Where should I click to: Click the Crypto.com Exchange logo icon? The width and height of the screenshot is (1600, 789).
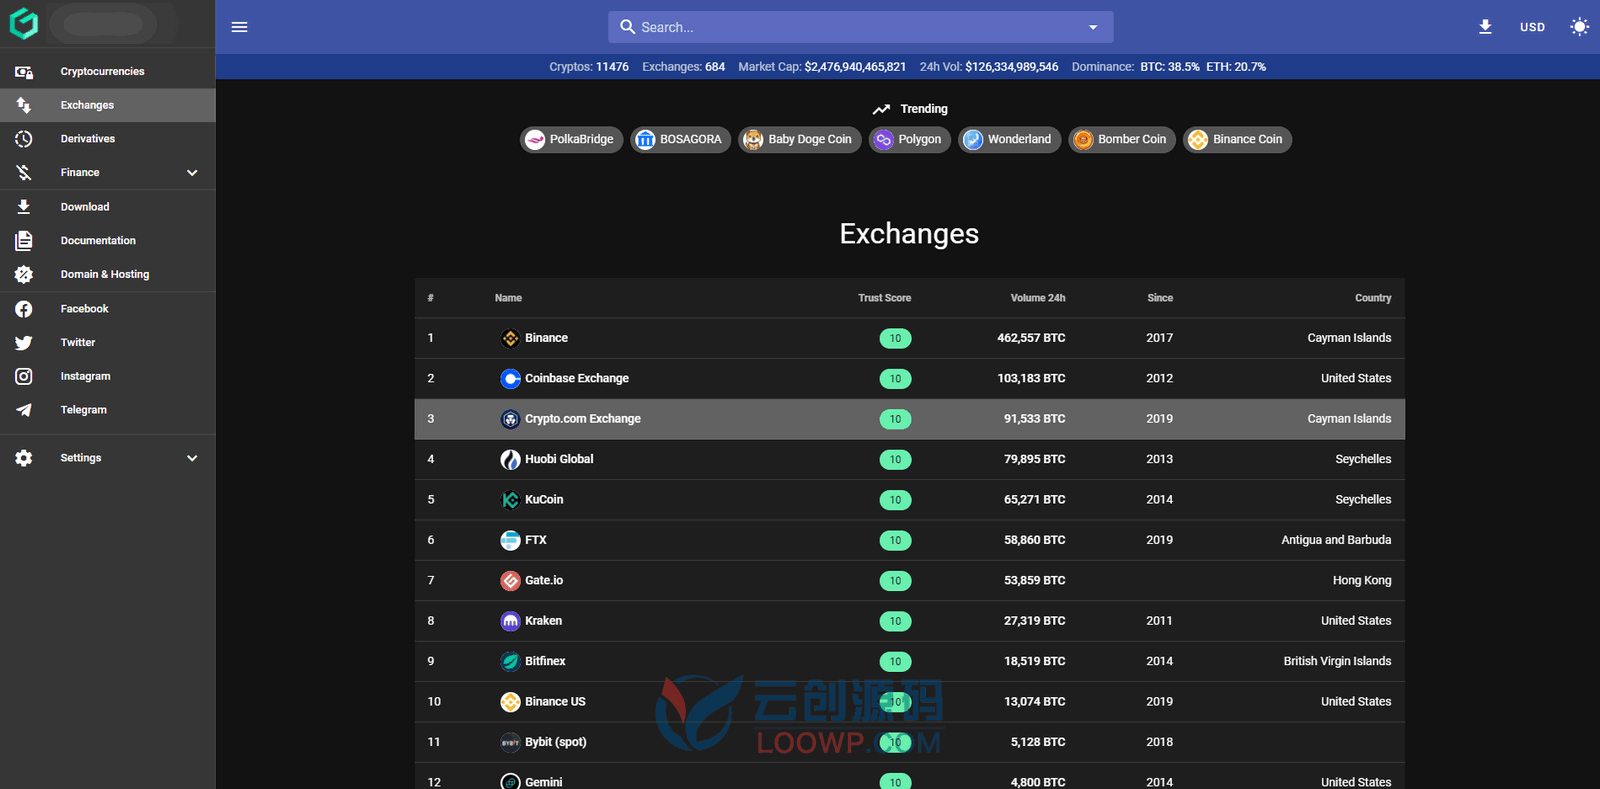coord(510,419)
